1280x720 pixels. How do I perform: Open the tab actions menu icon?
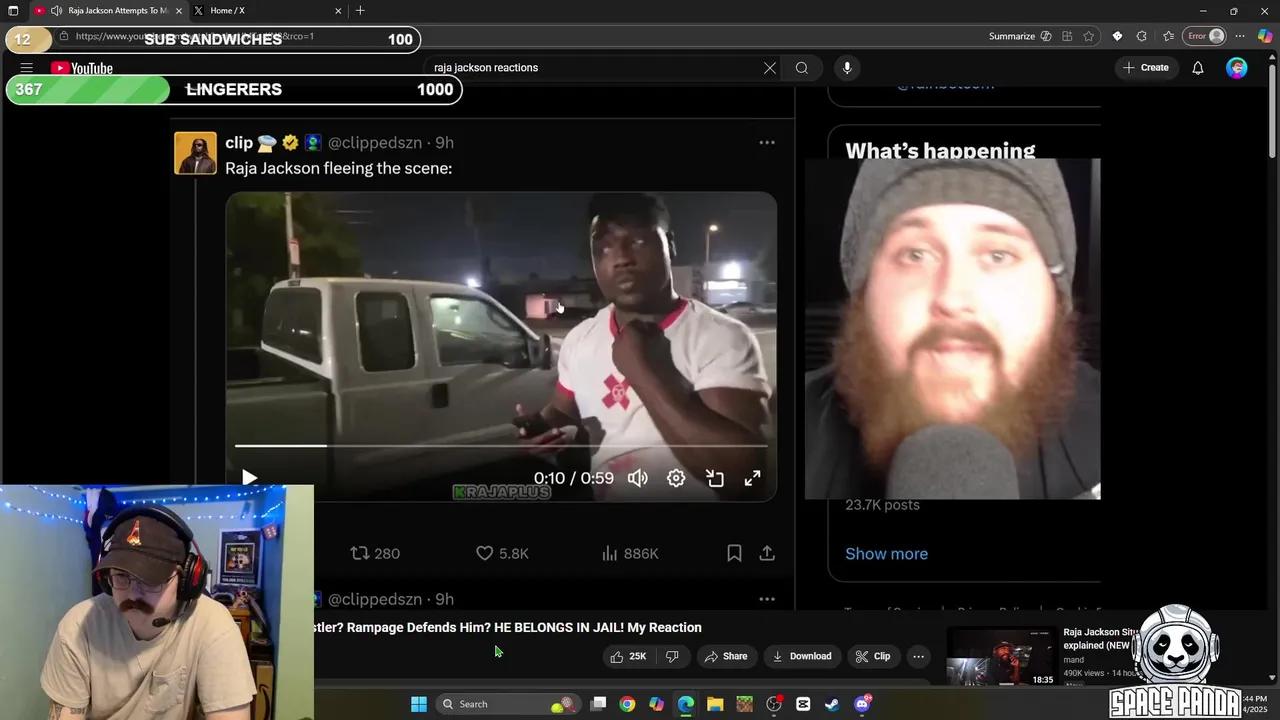point(13,11)
